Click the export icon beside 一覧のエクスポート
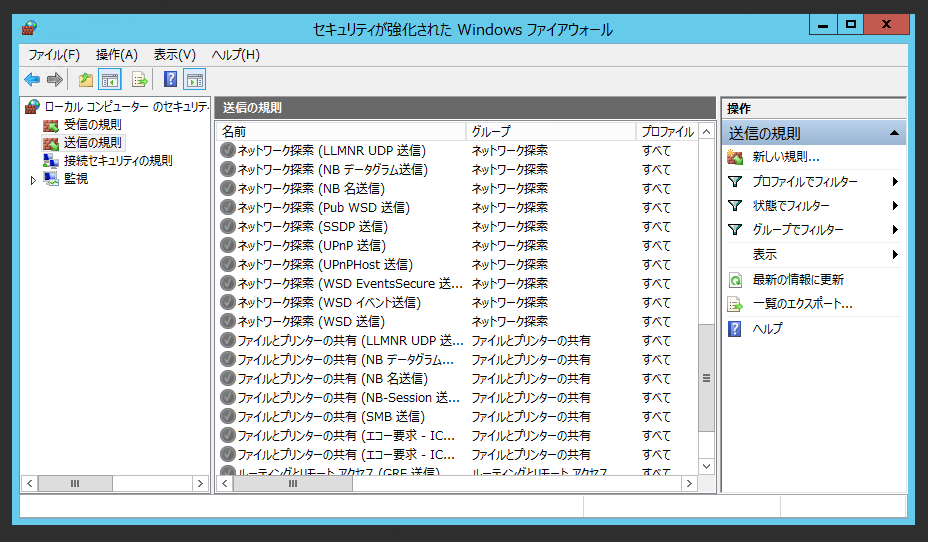This screenshot has width=928, height=542. 735,304
